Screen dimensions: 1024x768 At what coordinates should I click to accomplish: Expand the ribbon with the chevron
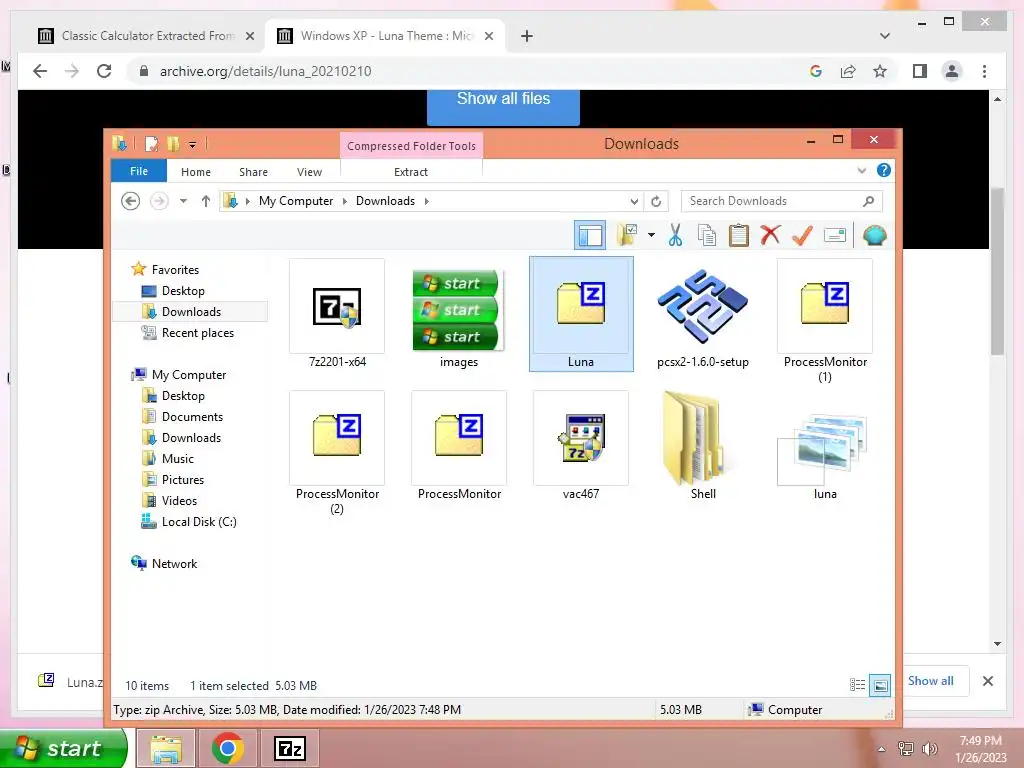pyautogui.click(x=861, y=170)
